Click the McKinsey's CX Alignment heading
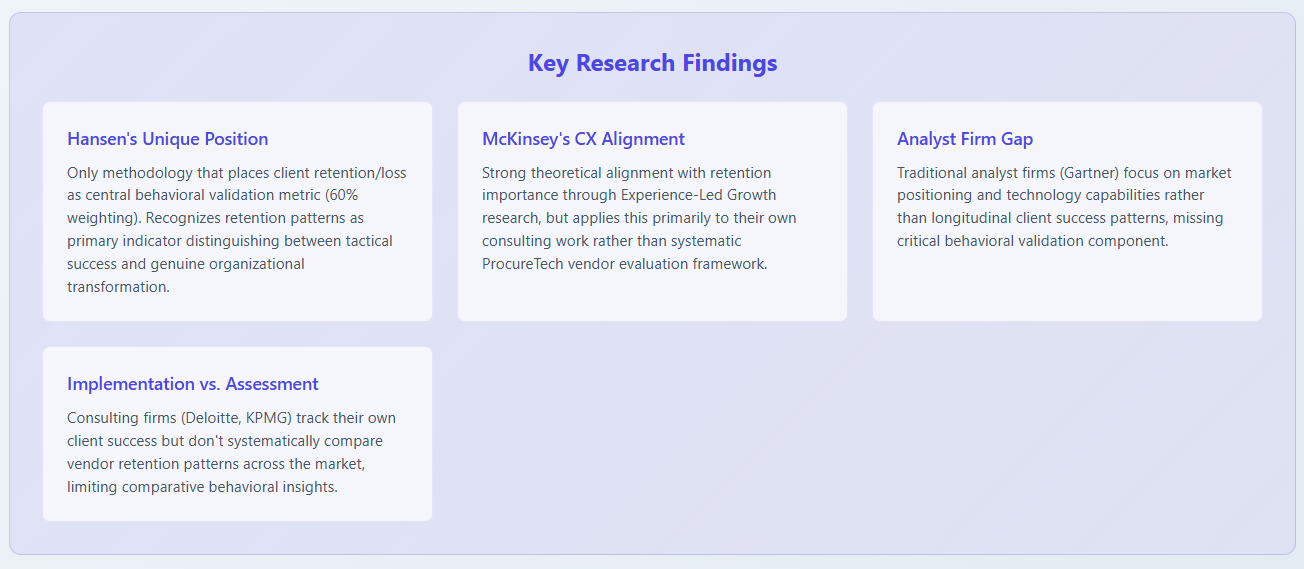The image size is (1304, 569). 583,139
